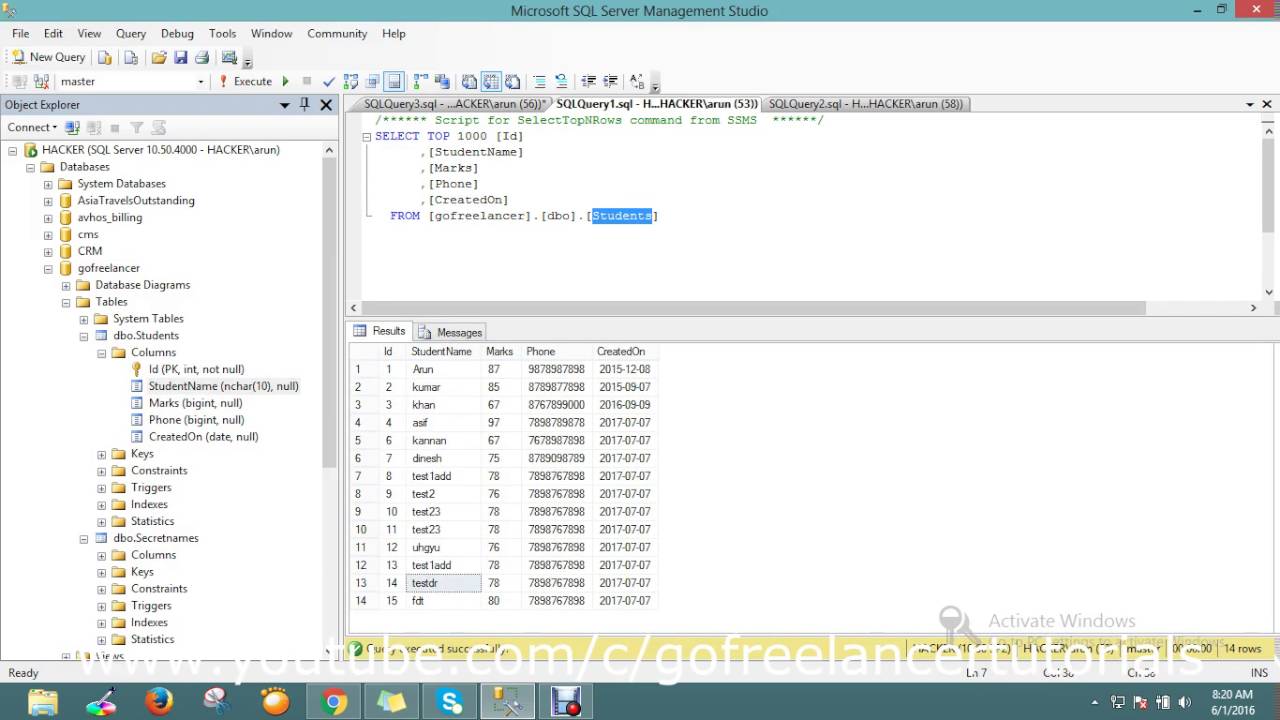Click Specify Values for Template Parameters
The height and width of the screenshot is (720, 1280).
click(x=637, y=81)
